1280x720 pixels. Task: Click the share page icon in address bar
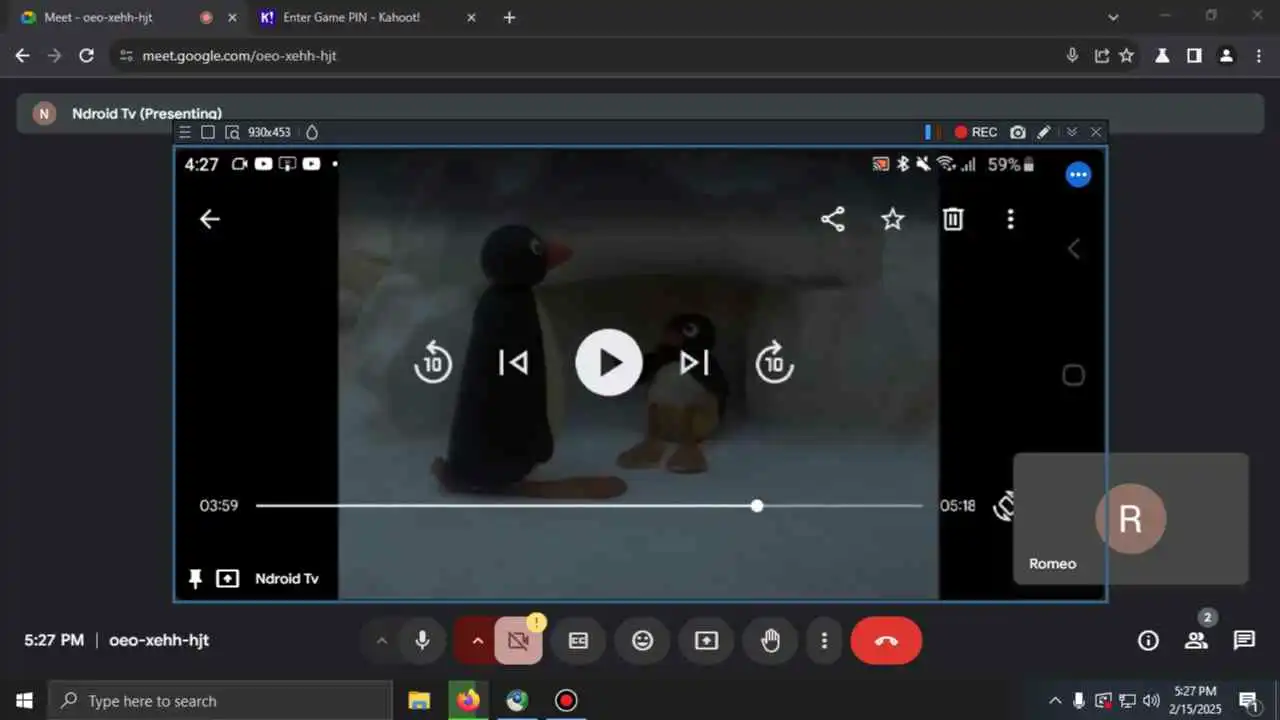tap(1101, 56)
